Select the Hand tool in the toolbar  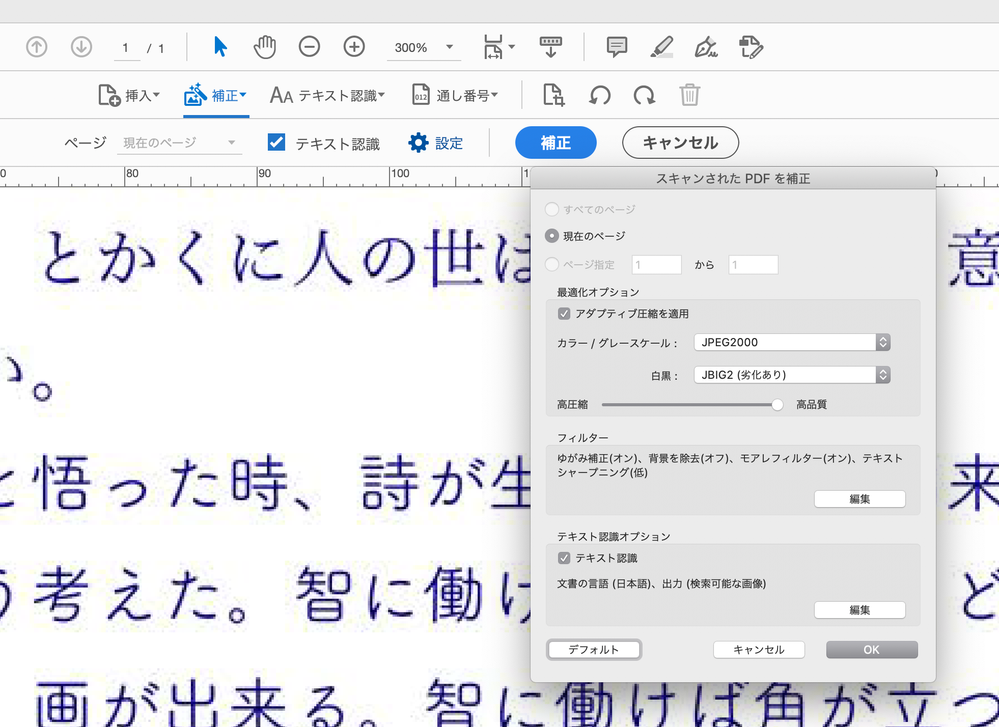pyautogui.click(x=264, y=46)
